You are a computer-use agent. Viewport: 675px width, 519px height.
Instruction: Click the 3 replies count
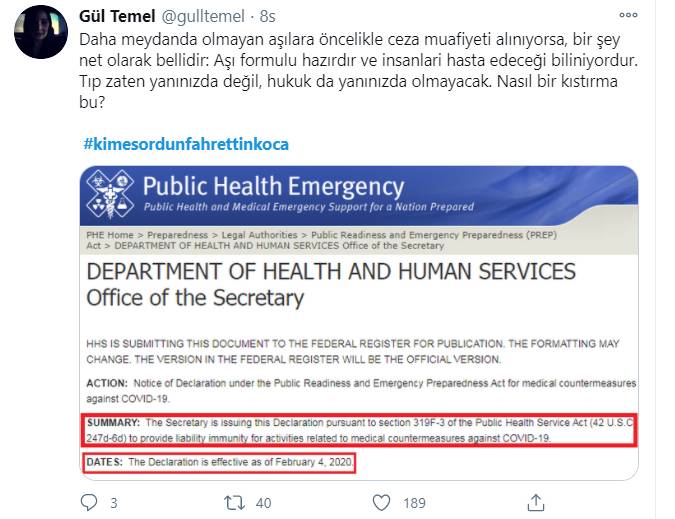[114, 503]
